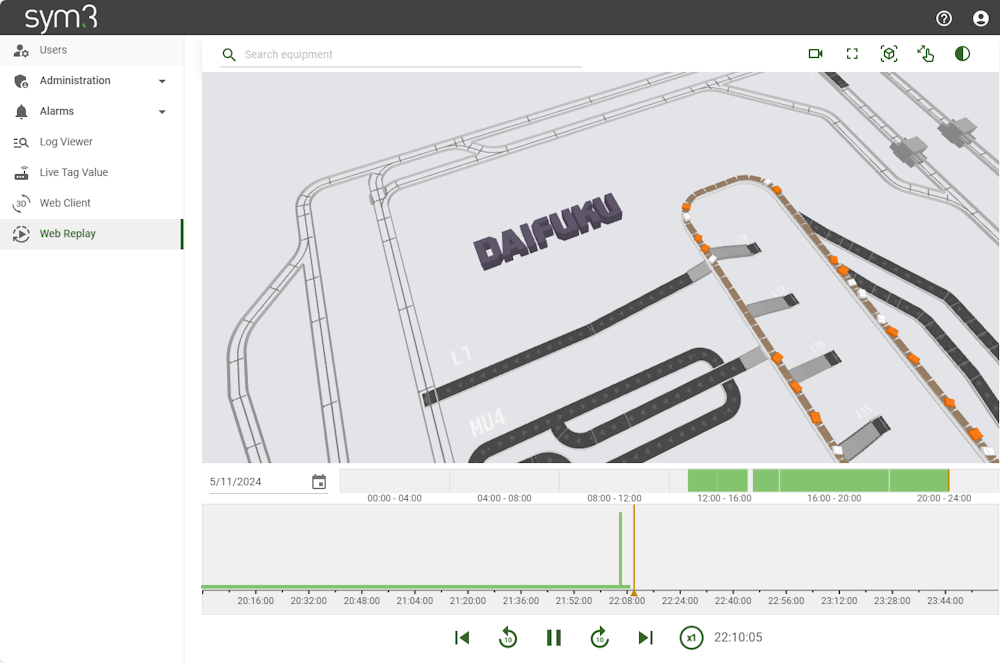This screenshot has width=1000, height=663.
Task: Expand the Alarms menu arrow
Action: [162, 112]
